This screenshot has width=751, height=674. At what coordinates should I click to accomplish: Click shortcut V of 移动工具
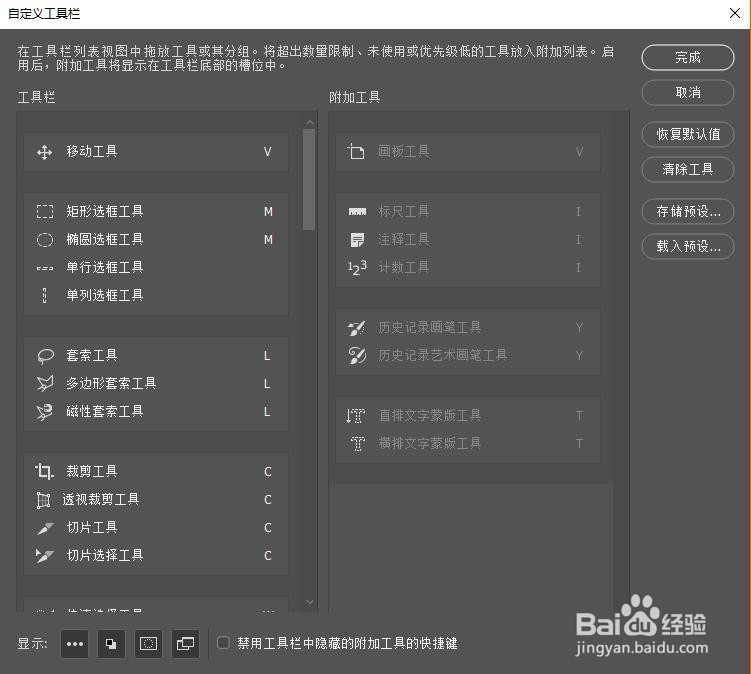point(268,152)
